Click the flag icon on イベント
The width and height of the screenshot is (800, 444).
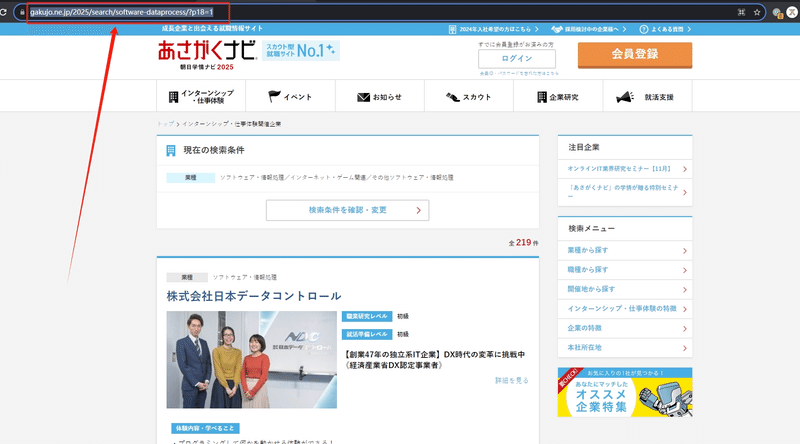point(274,96)
